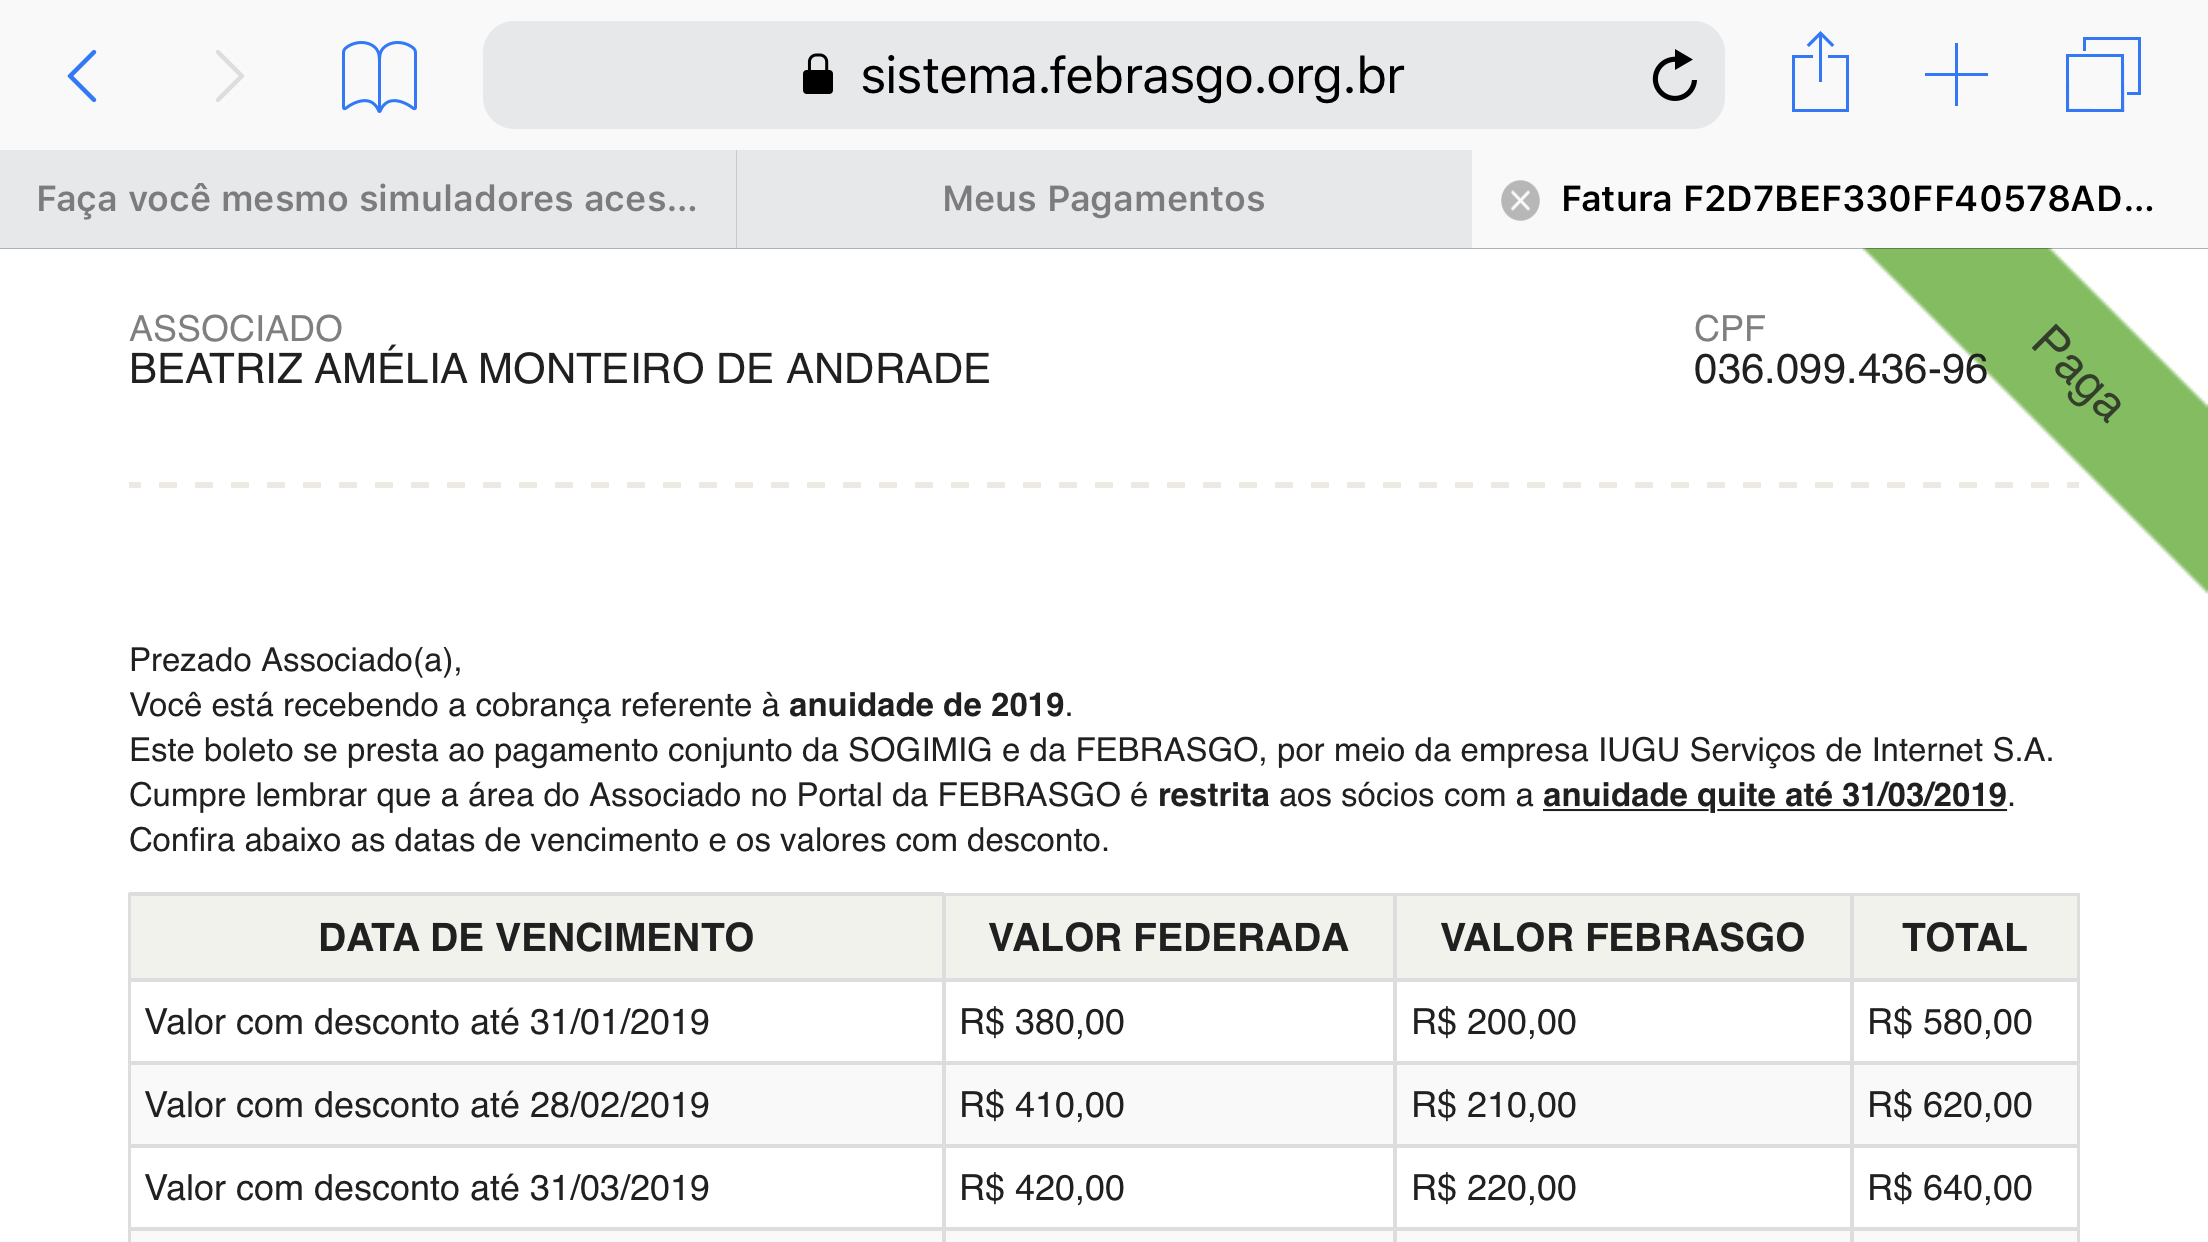Tap the Safari back arrow
This screenshot has width=2208, height=1242.
click(x=83, y=76)
